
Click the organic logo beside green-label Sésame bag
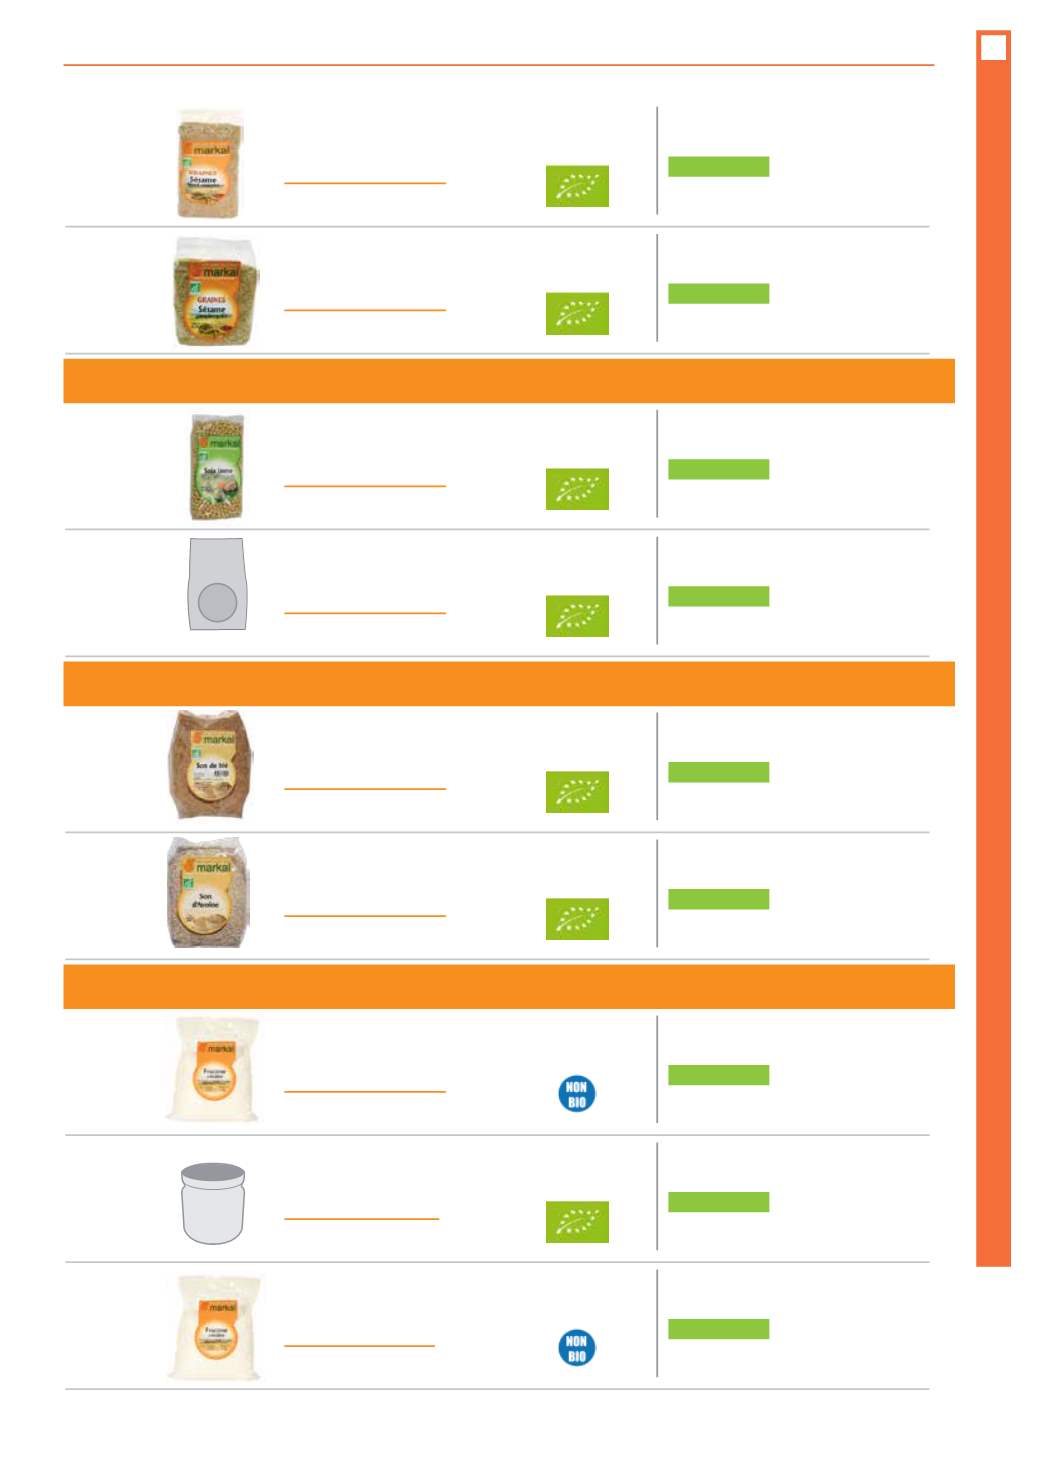point(577,313)
